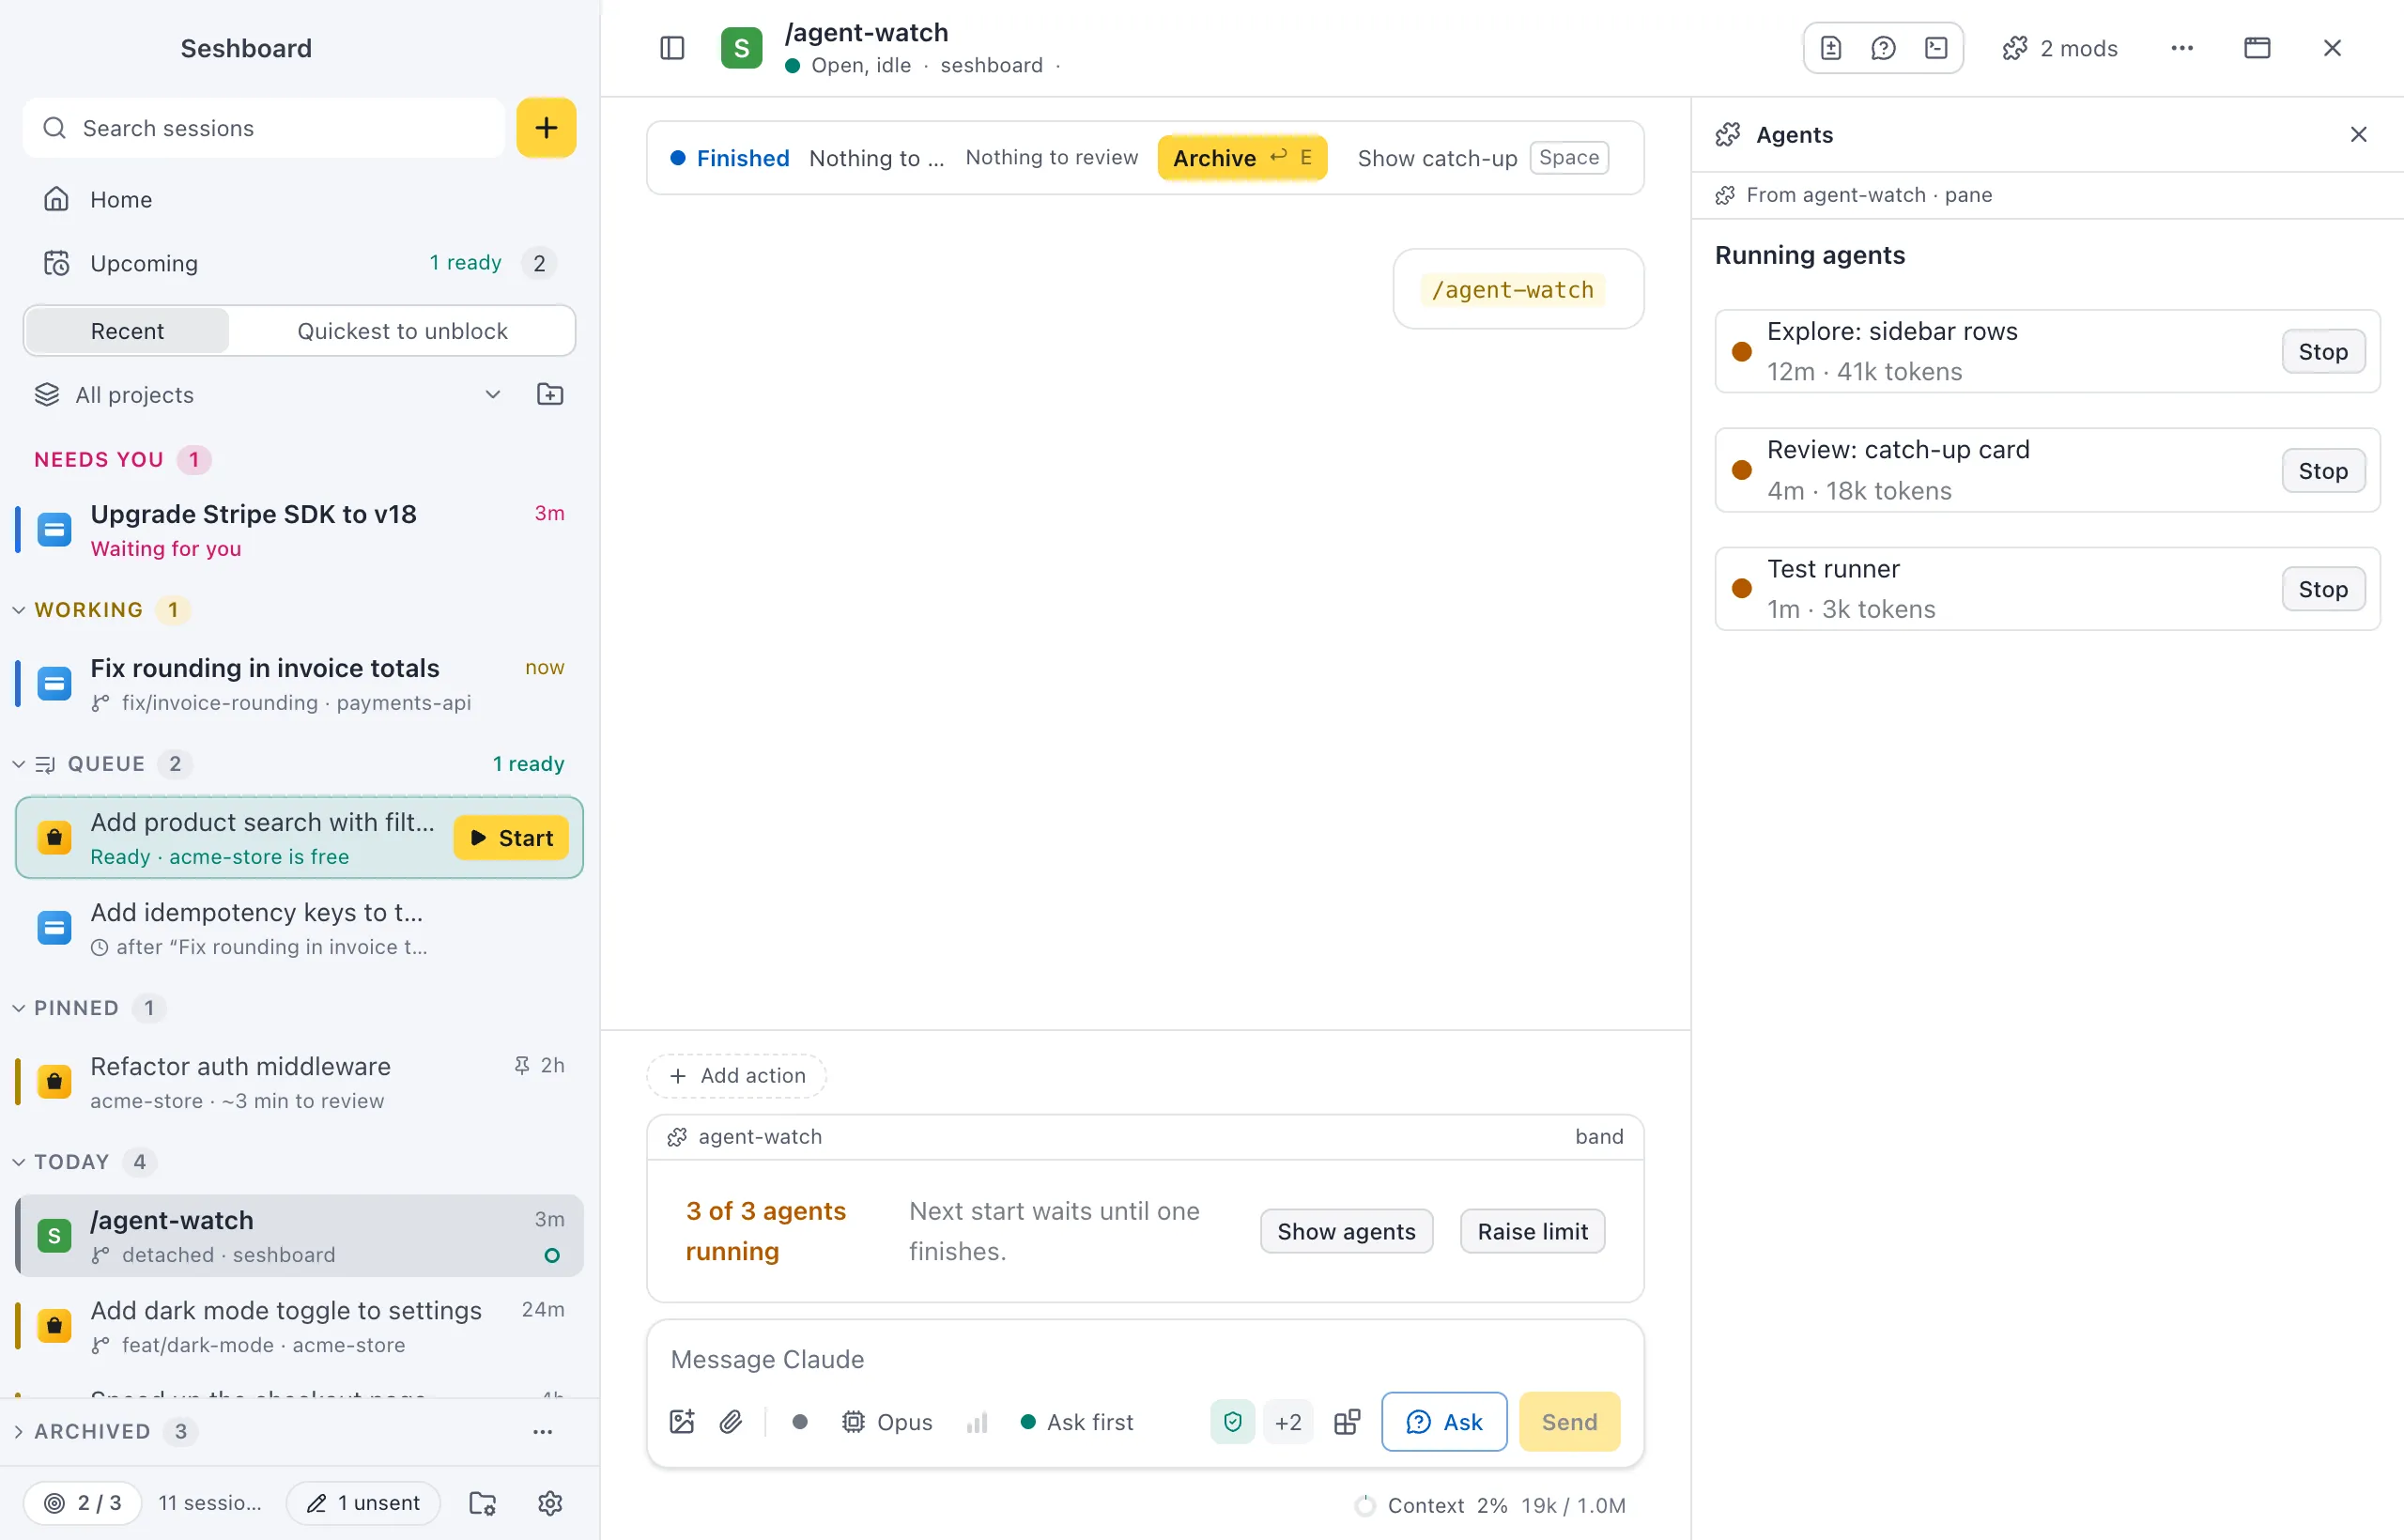The height and width of the screenshot is (1540, 2404).
Task: Click the green shield icon in composer
Action: (1233, 1421)
